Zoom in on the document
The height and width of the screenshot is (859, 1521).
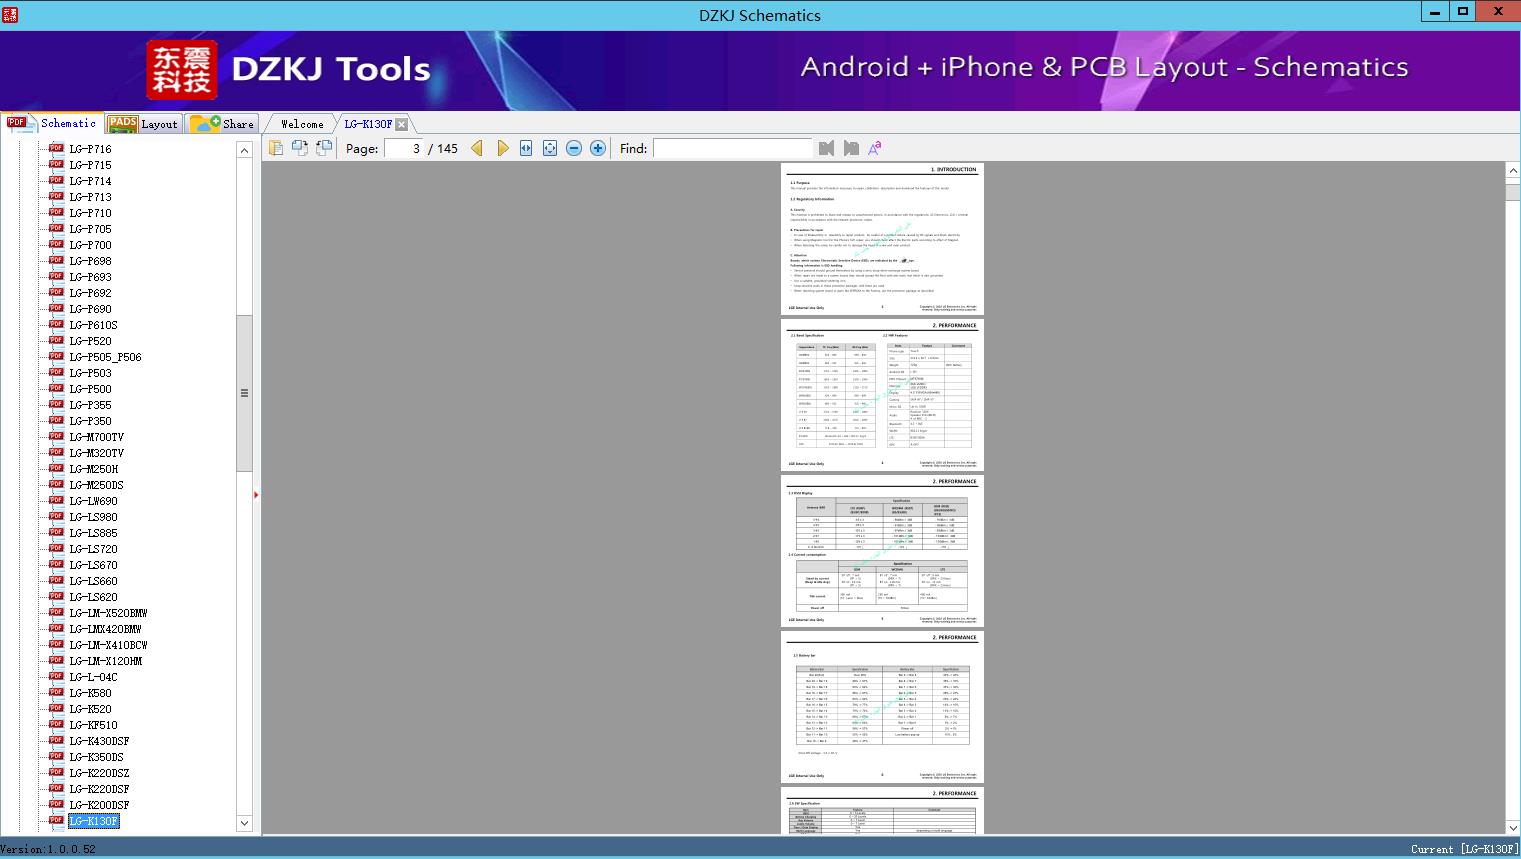(598, 148)
